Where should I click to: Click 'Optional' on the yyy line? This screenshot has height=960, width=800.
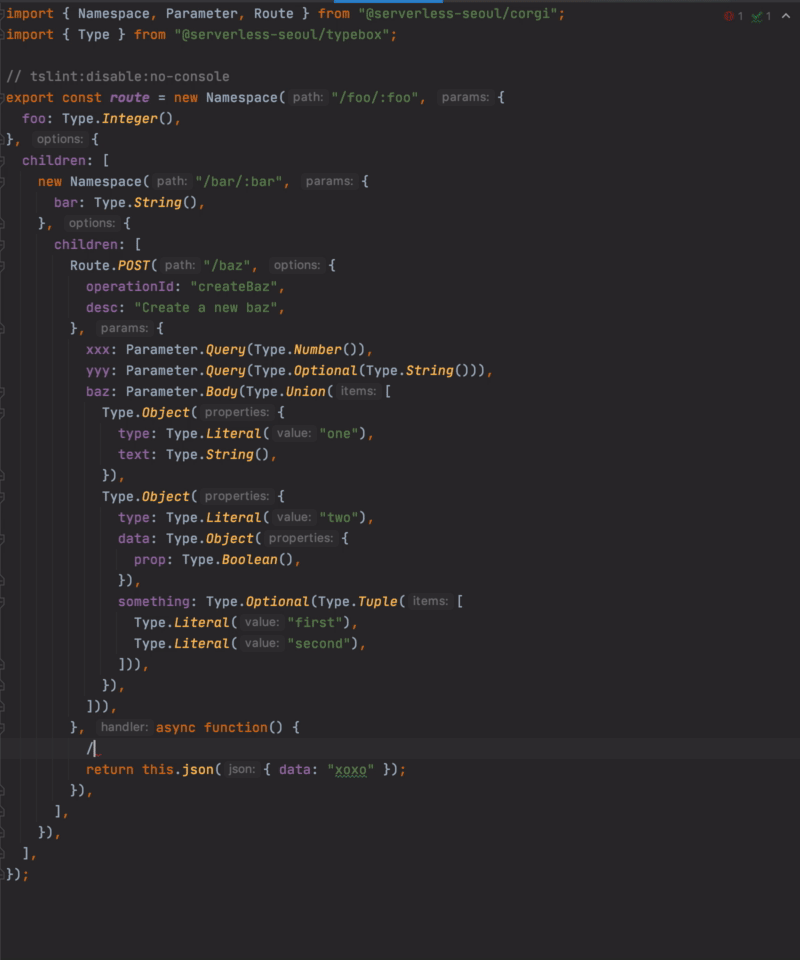click(325, 371)
